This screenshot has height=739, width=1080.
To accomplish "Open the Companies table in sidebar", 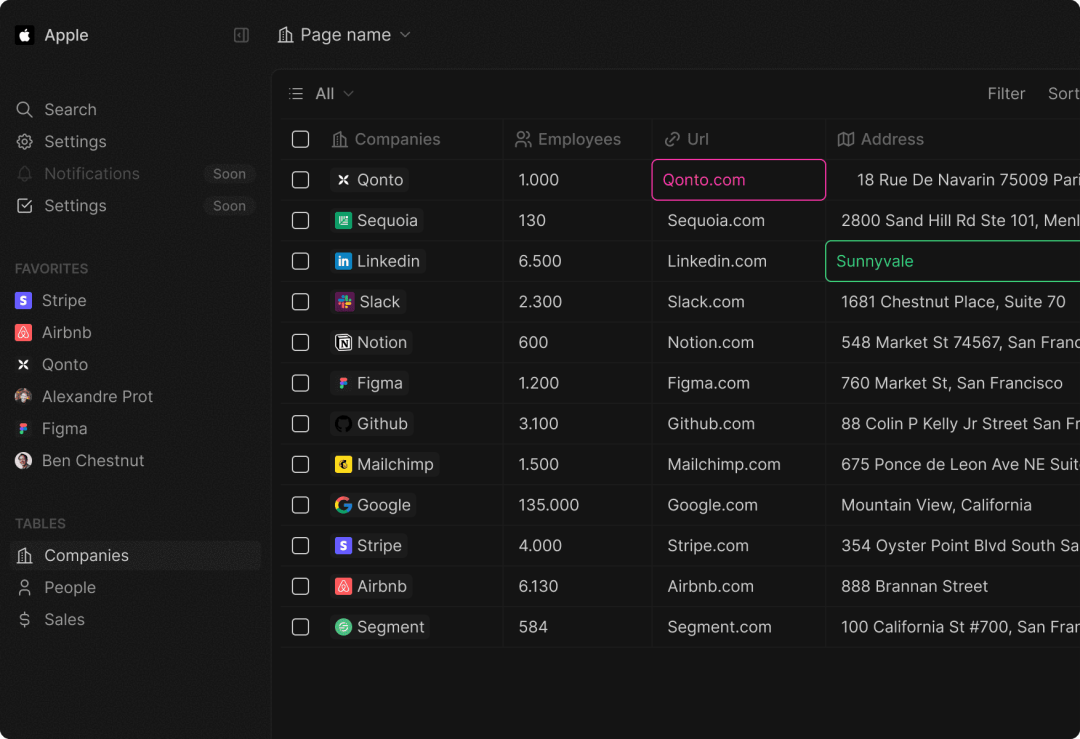I will click(135, 556).
